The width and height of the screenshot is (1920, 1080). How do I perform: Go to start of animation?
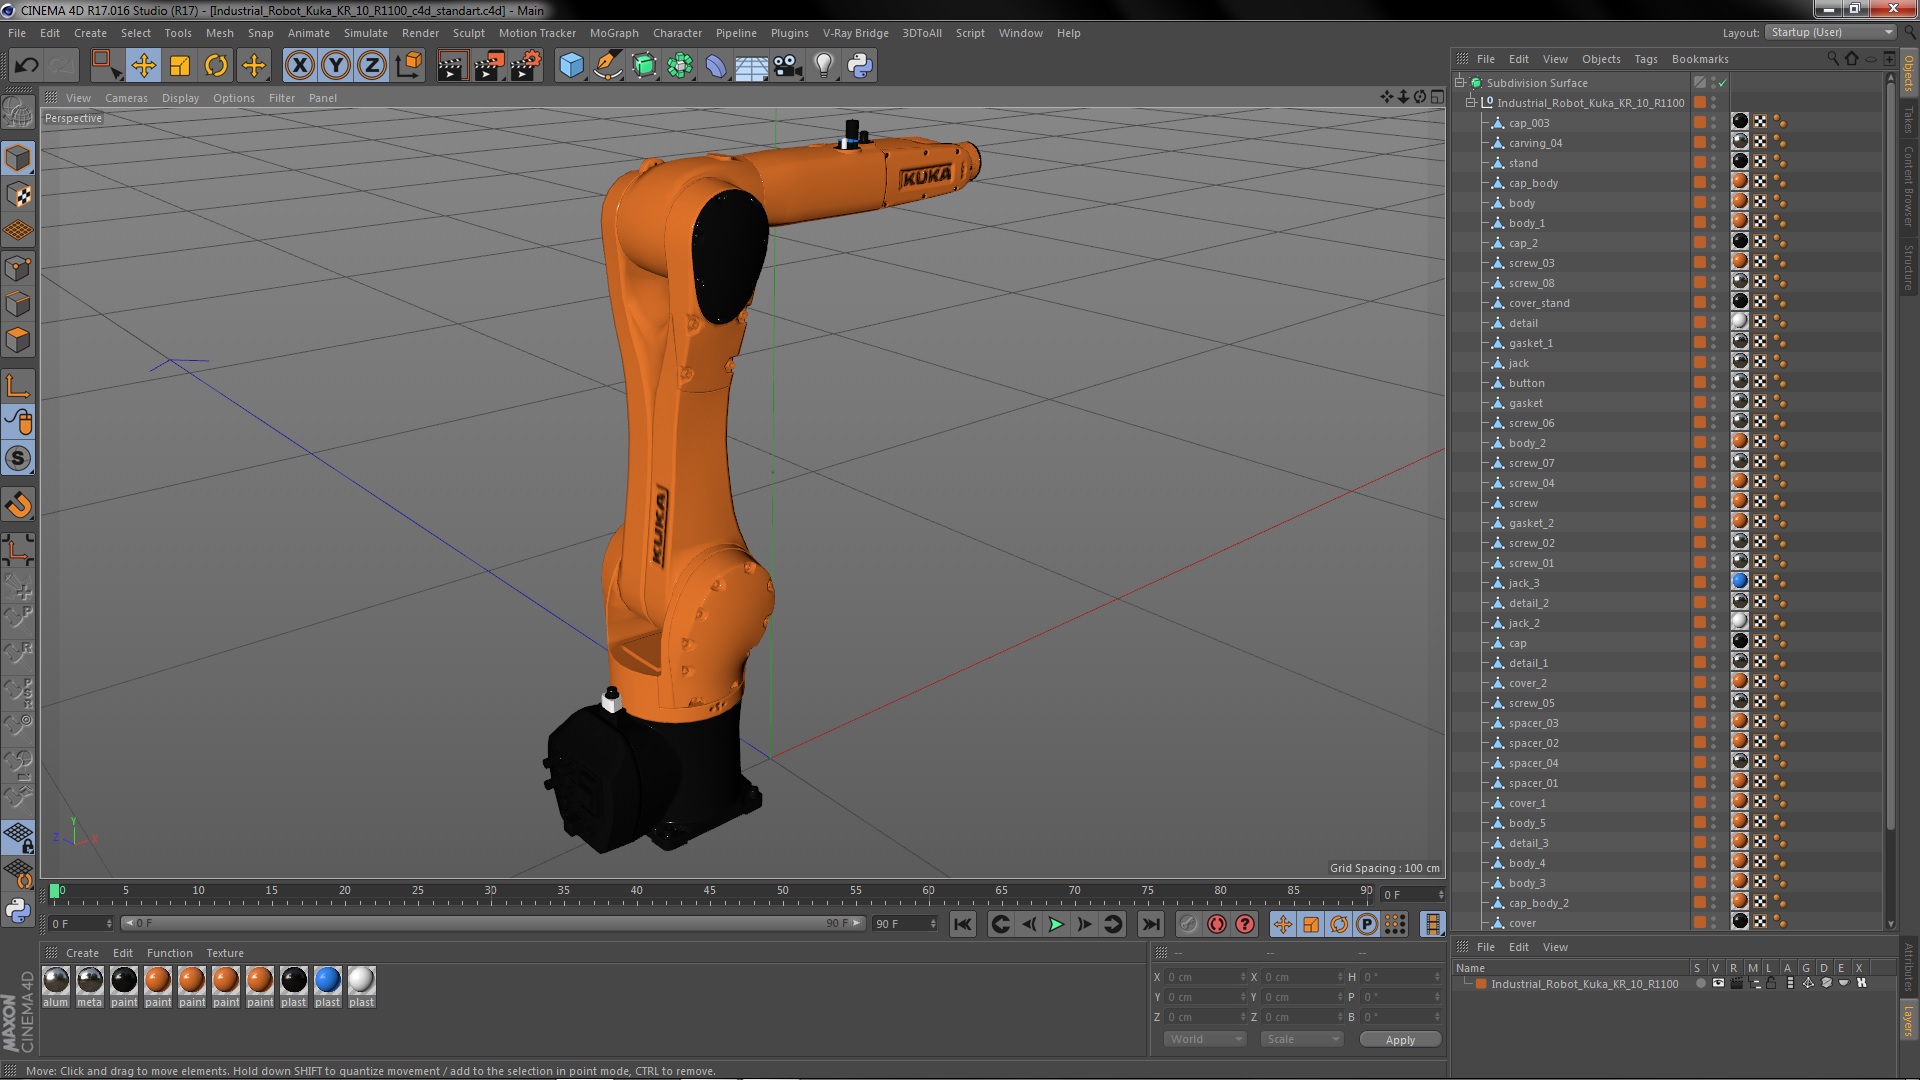coord(962,925)
